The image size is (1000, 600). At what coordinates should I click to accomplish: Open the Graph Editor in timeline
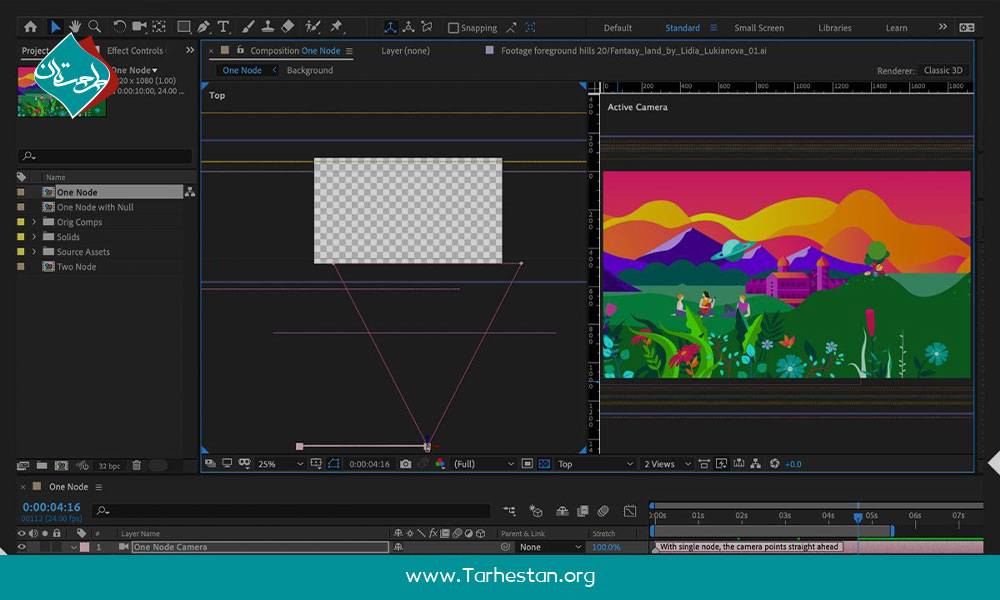(629, 511)
